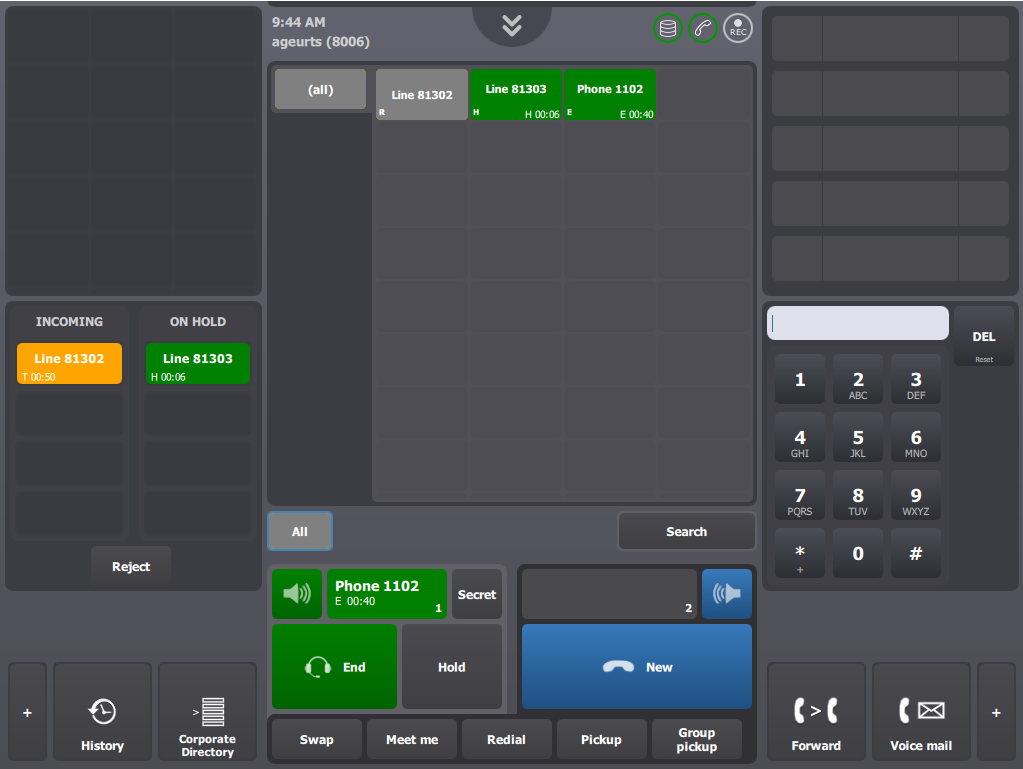The image size is (1023, 769).
Task: Click the phone handset status icon
Action: 703,29
